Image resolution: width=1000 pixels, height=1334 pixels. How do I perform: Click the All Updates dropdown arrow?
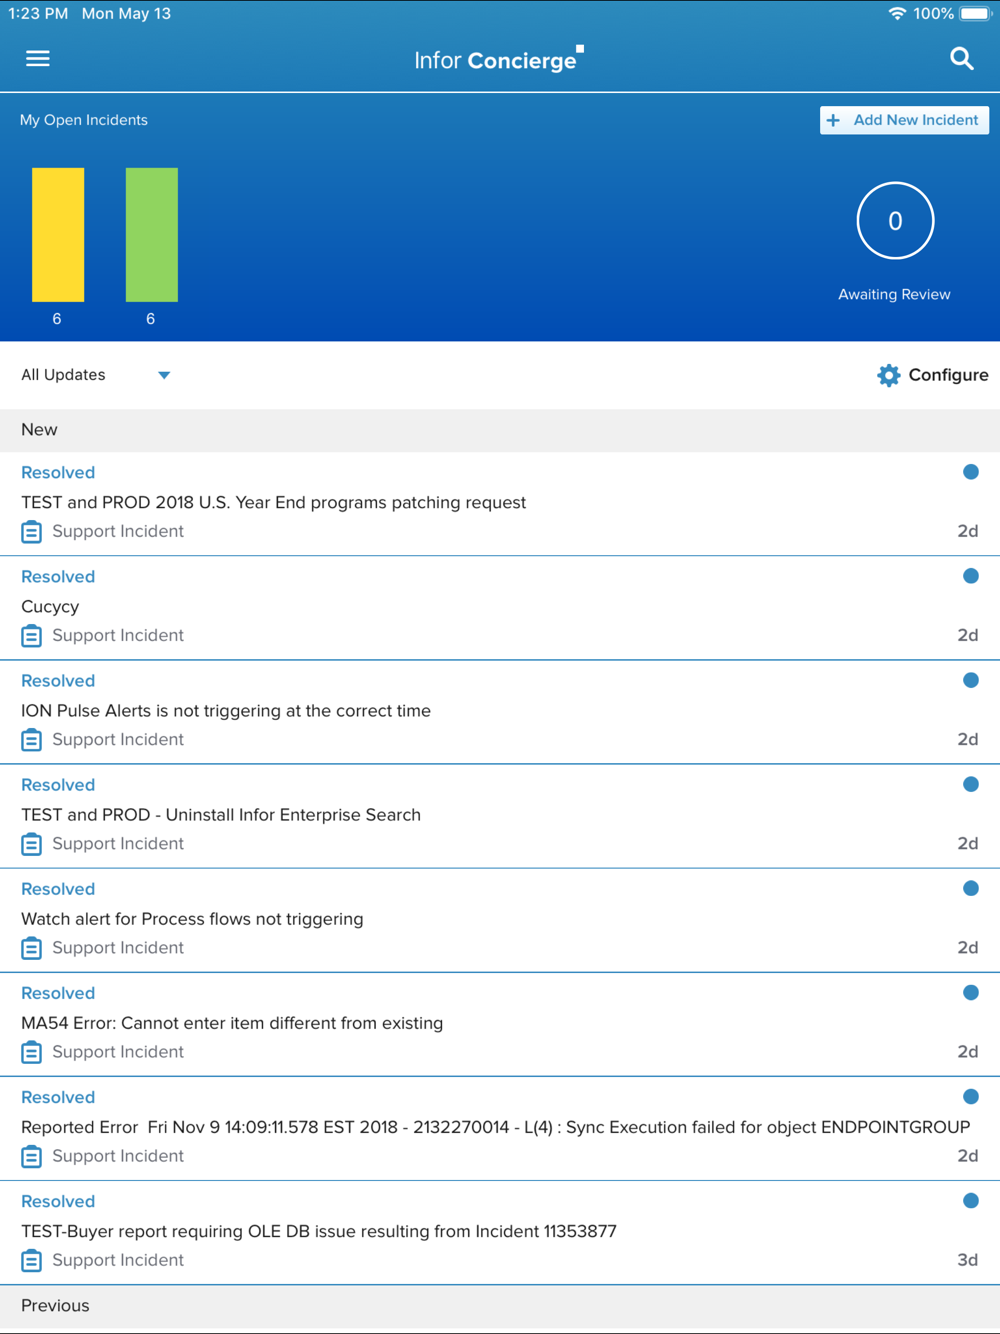[x=164, y=375]
